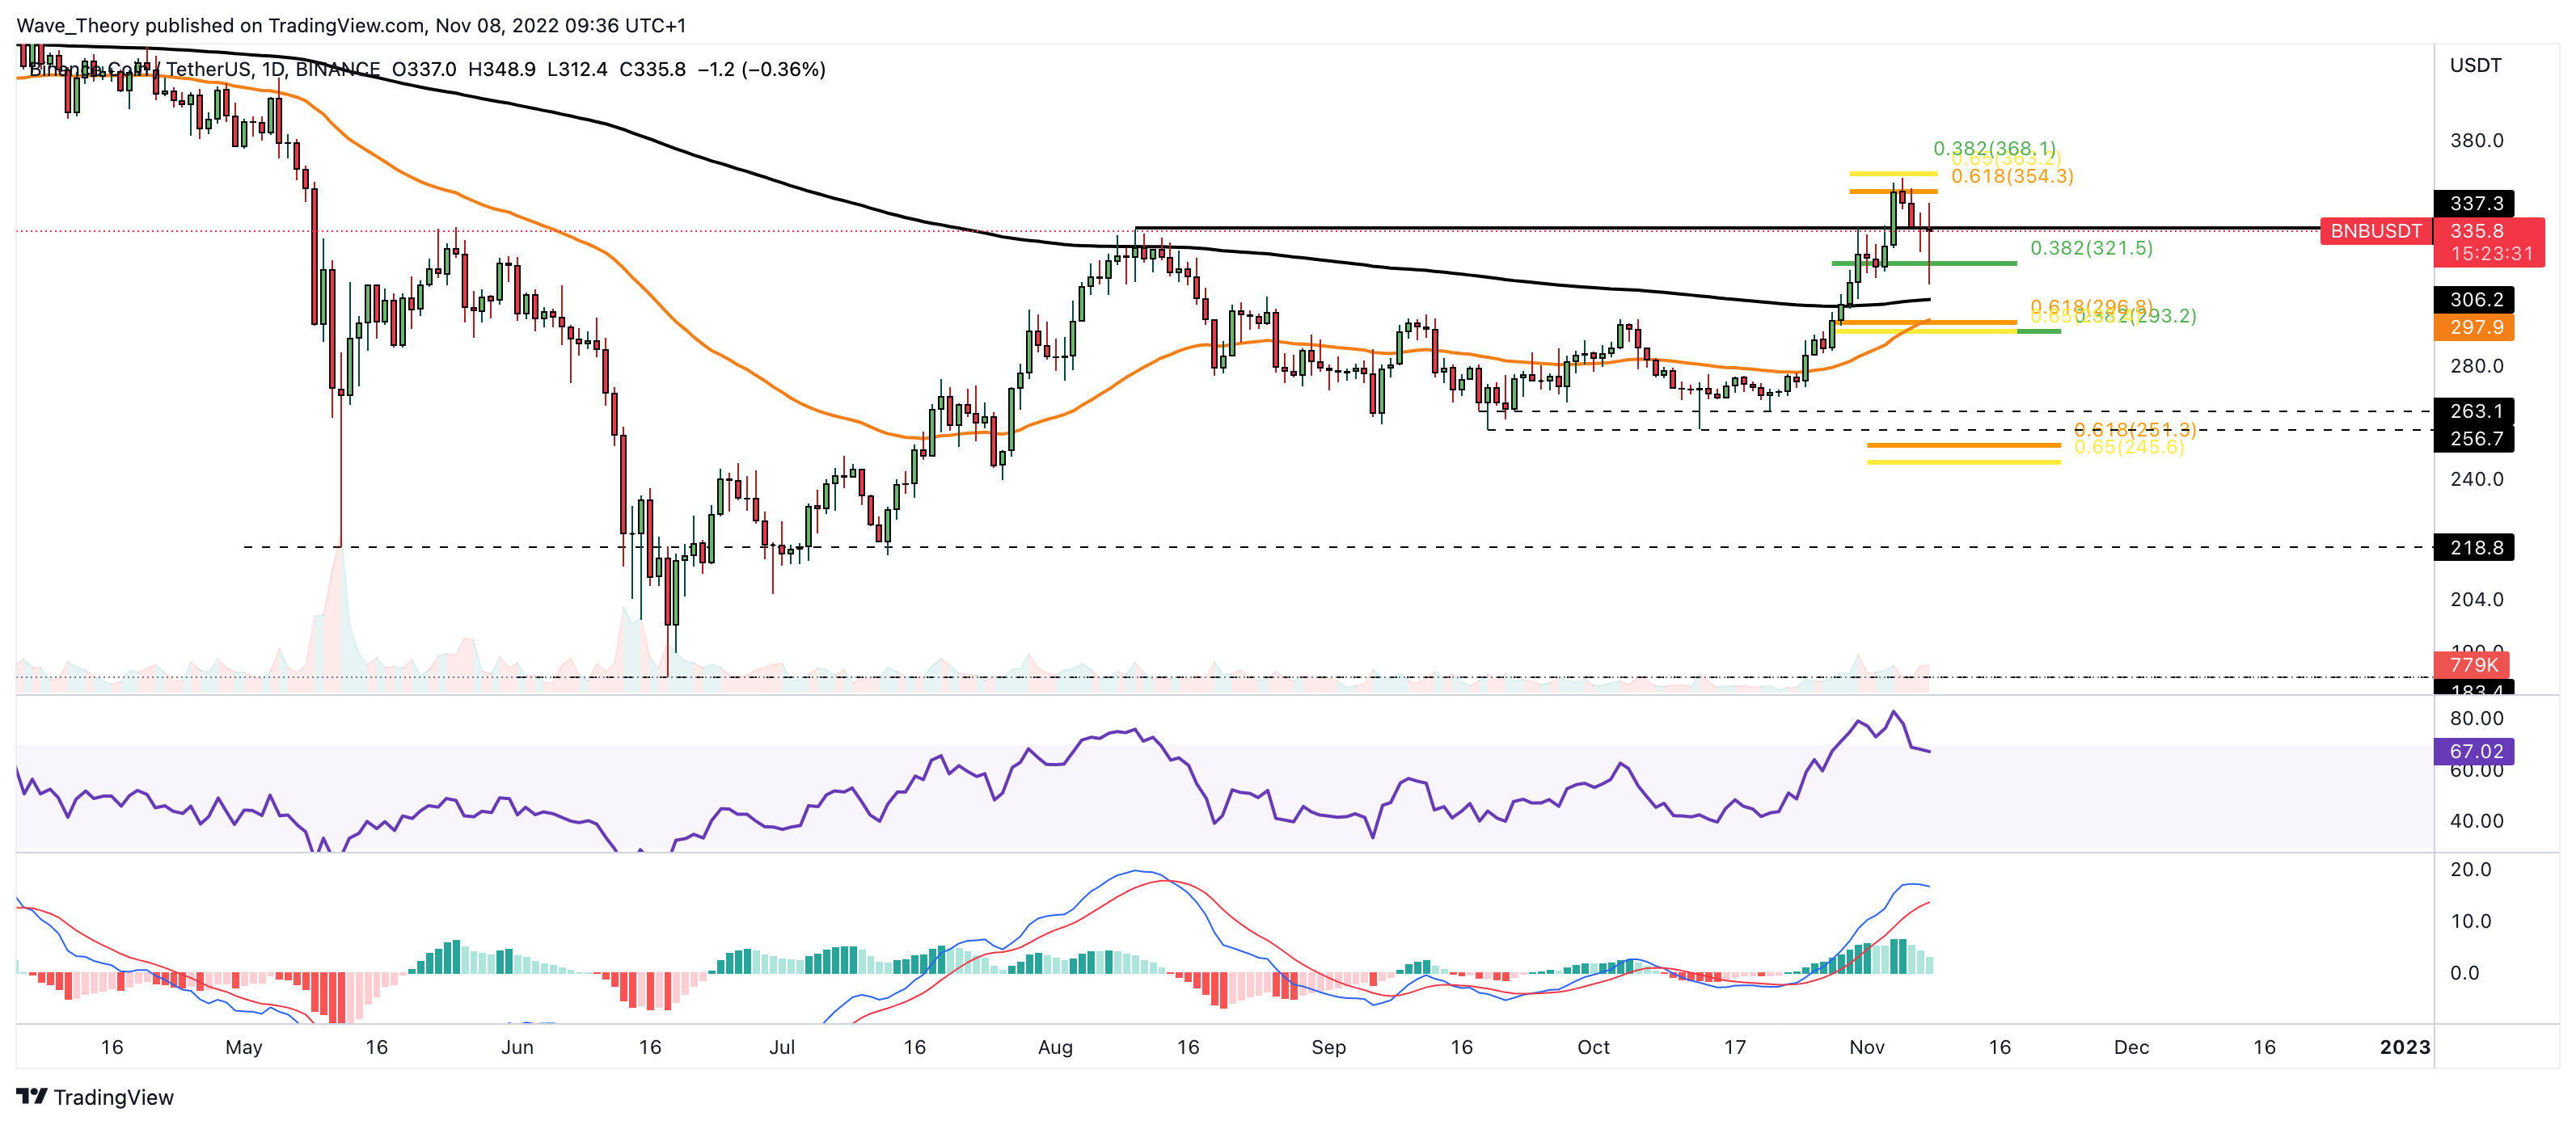Click the red 779K volume label
The image size is (2576, 1125).
(x=2473, y=664)
